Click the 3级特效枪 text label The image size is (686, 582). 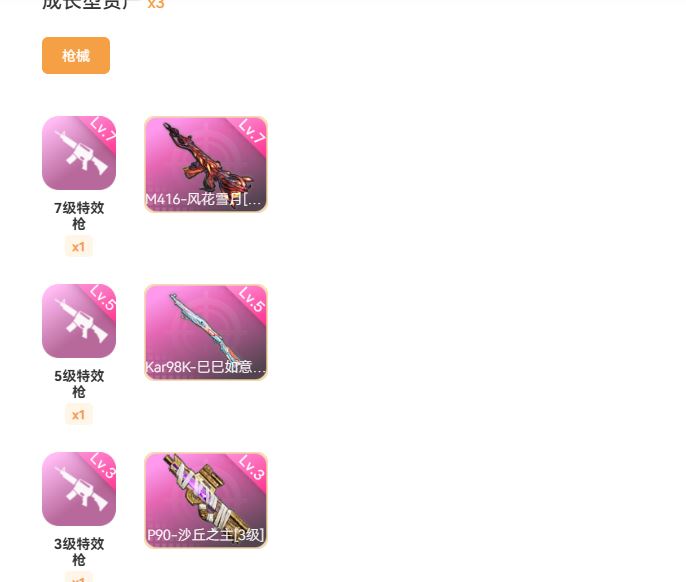[x=79, y=552]
